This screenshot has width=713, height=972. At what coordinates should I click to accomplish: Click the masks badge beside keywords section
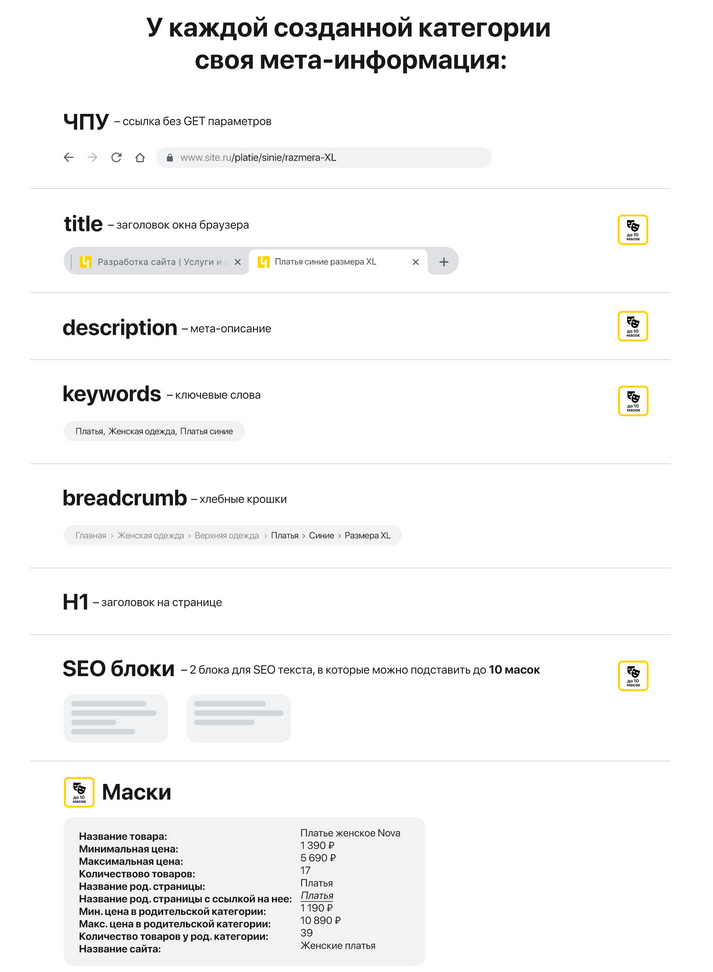point(632,400)
